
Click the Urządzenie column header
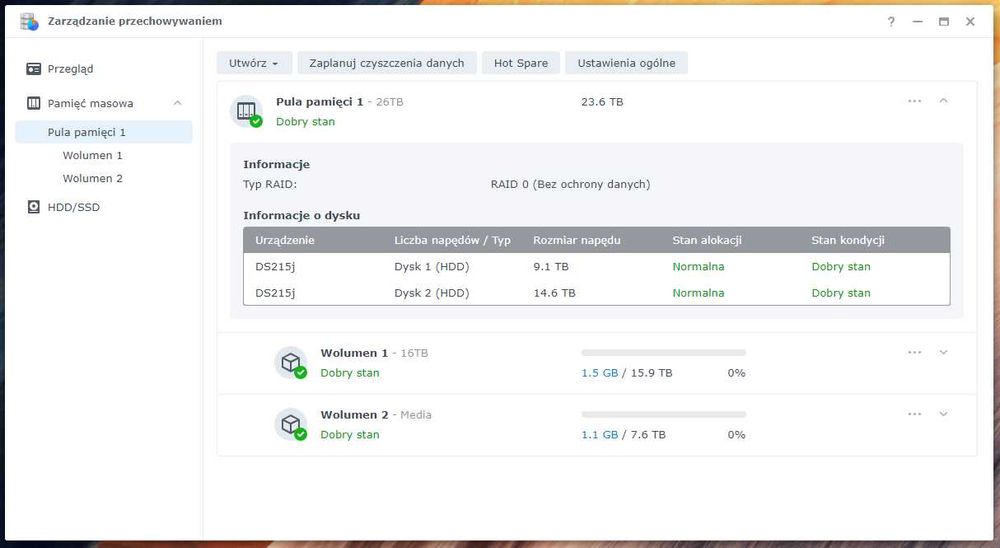click(284, 241)
